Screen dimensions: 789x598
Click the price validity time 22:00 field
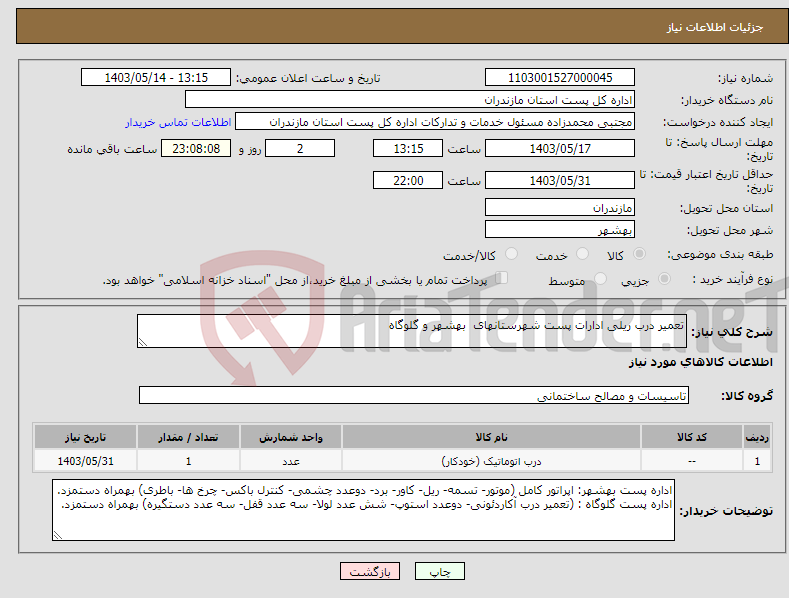(x=408, y=180)
